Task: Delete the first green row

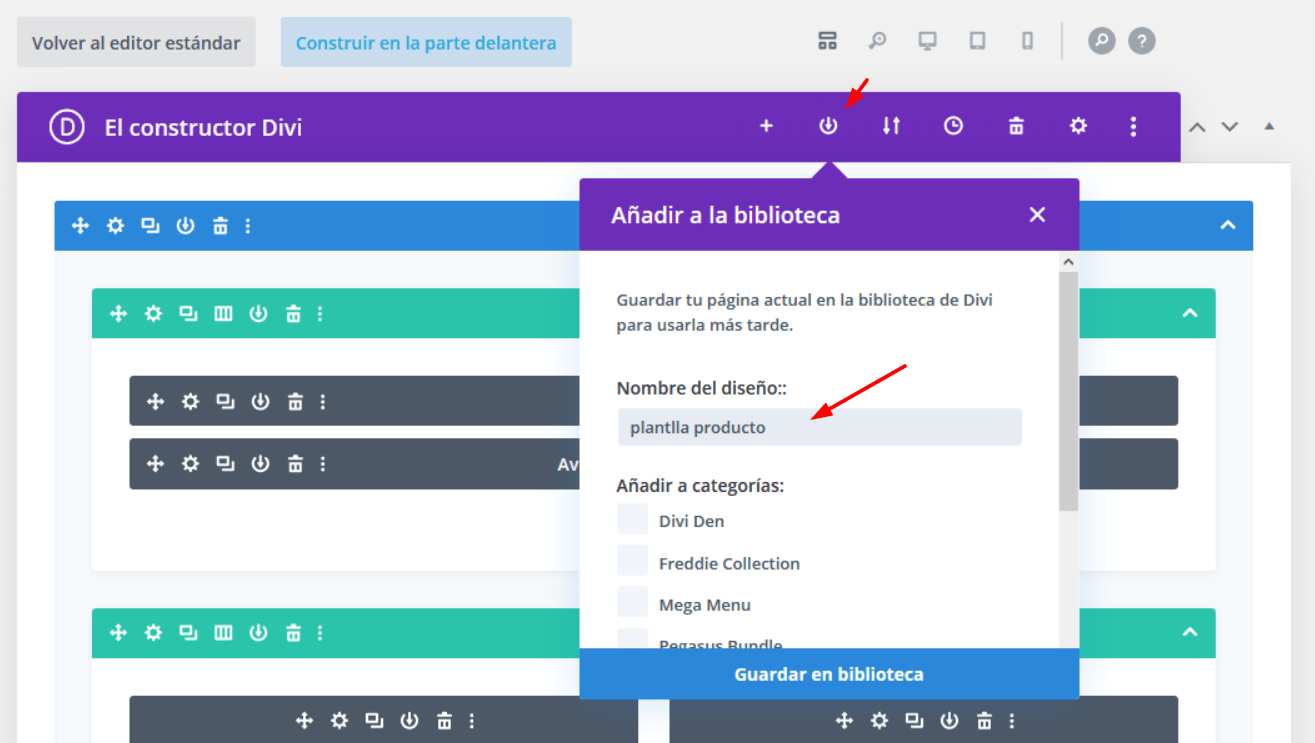Action: 293,314
